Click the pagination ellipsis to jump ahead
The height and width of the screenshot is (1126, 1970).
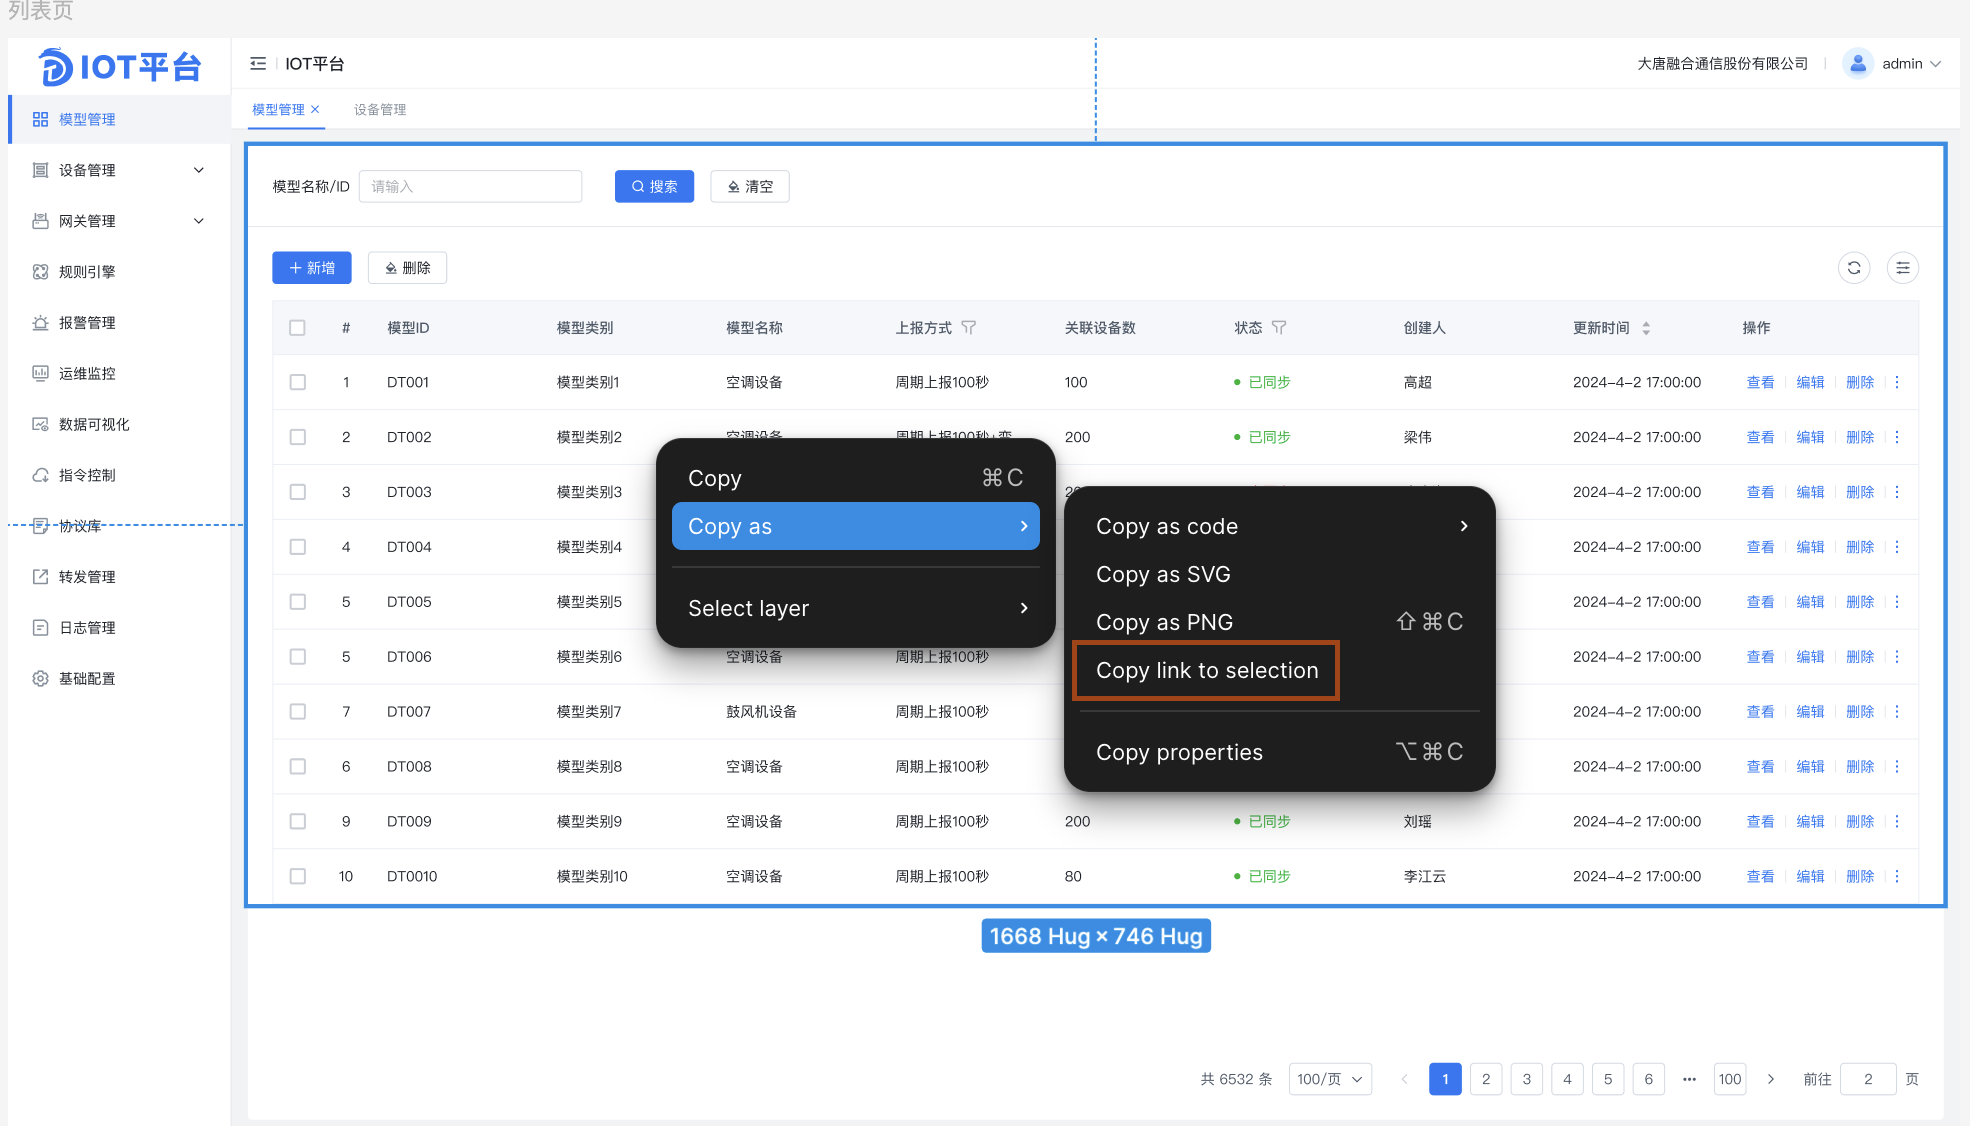[x=1689, y=1080]
